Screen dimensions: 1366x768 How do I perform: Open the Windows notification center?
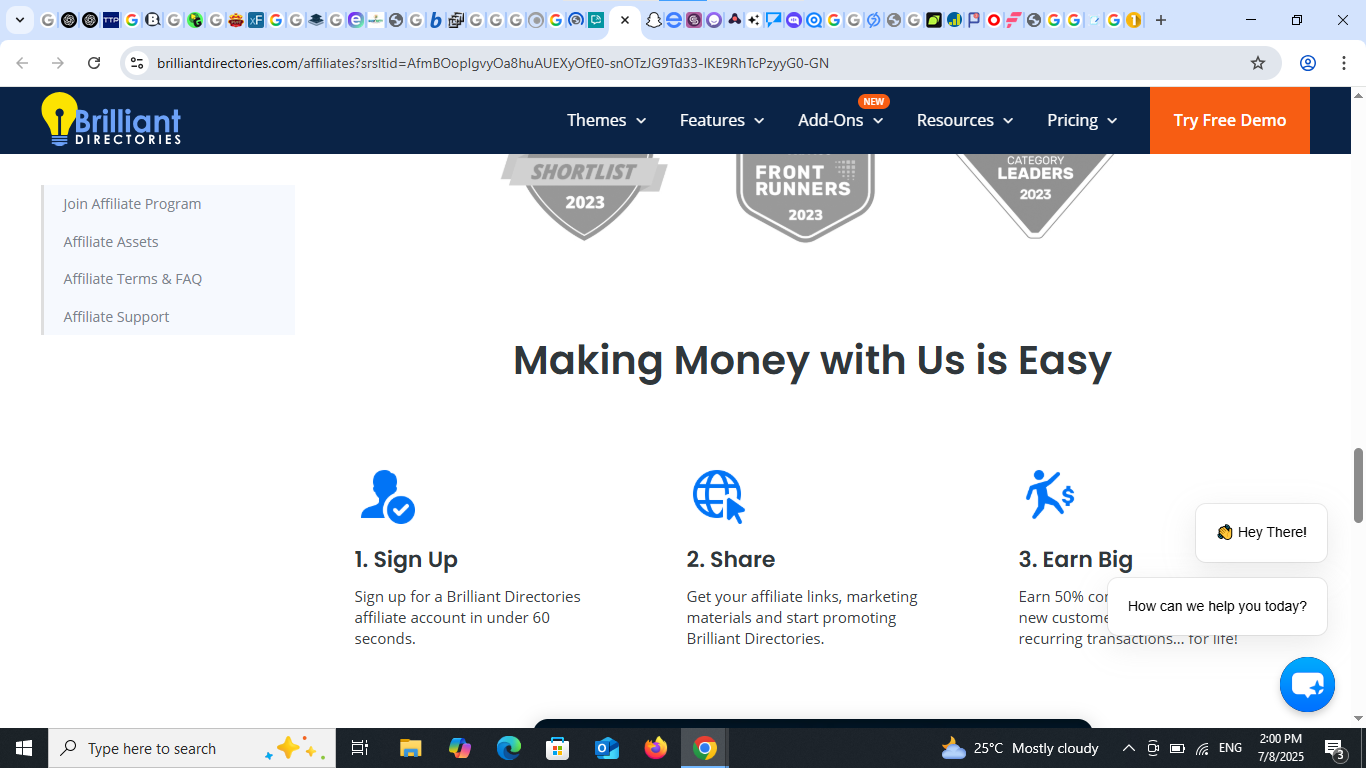click(1334, 748)
